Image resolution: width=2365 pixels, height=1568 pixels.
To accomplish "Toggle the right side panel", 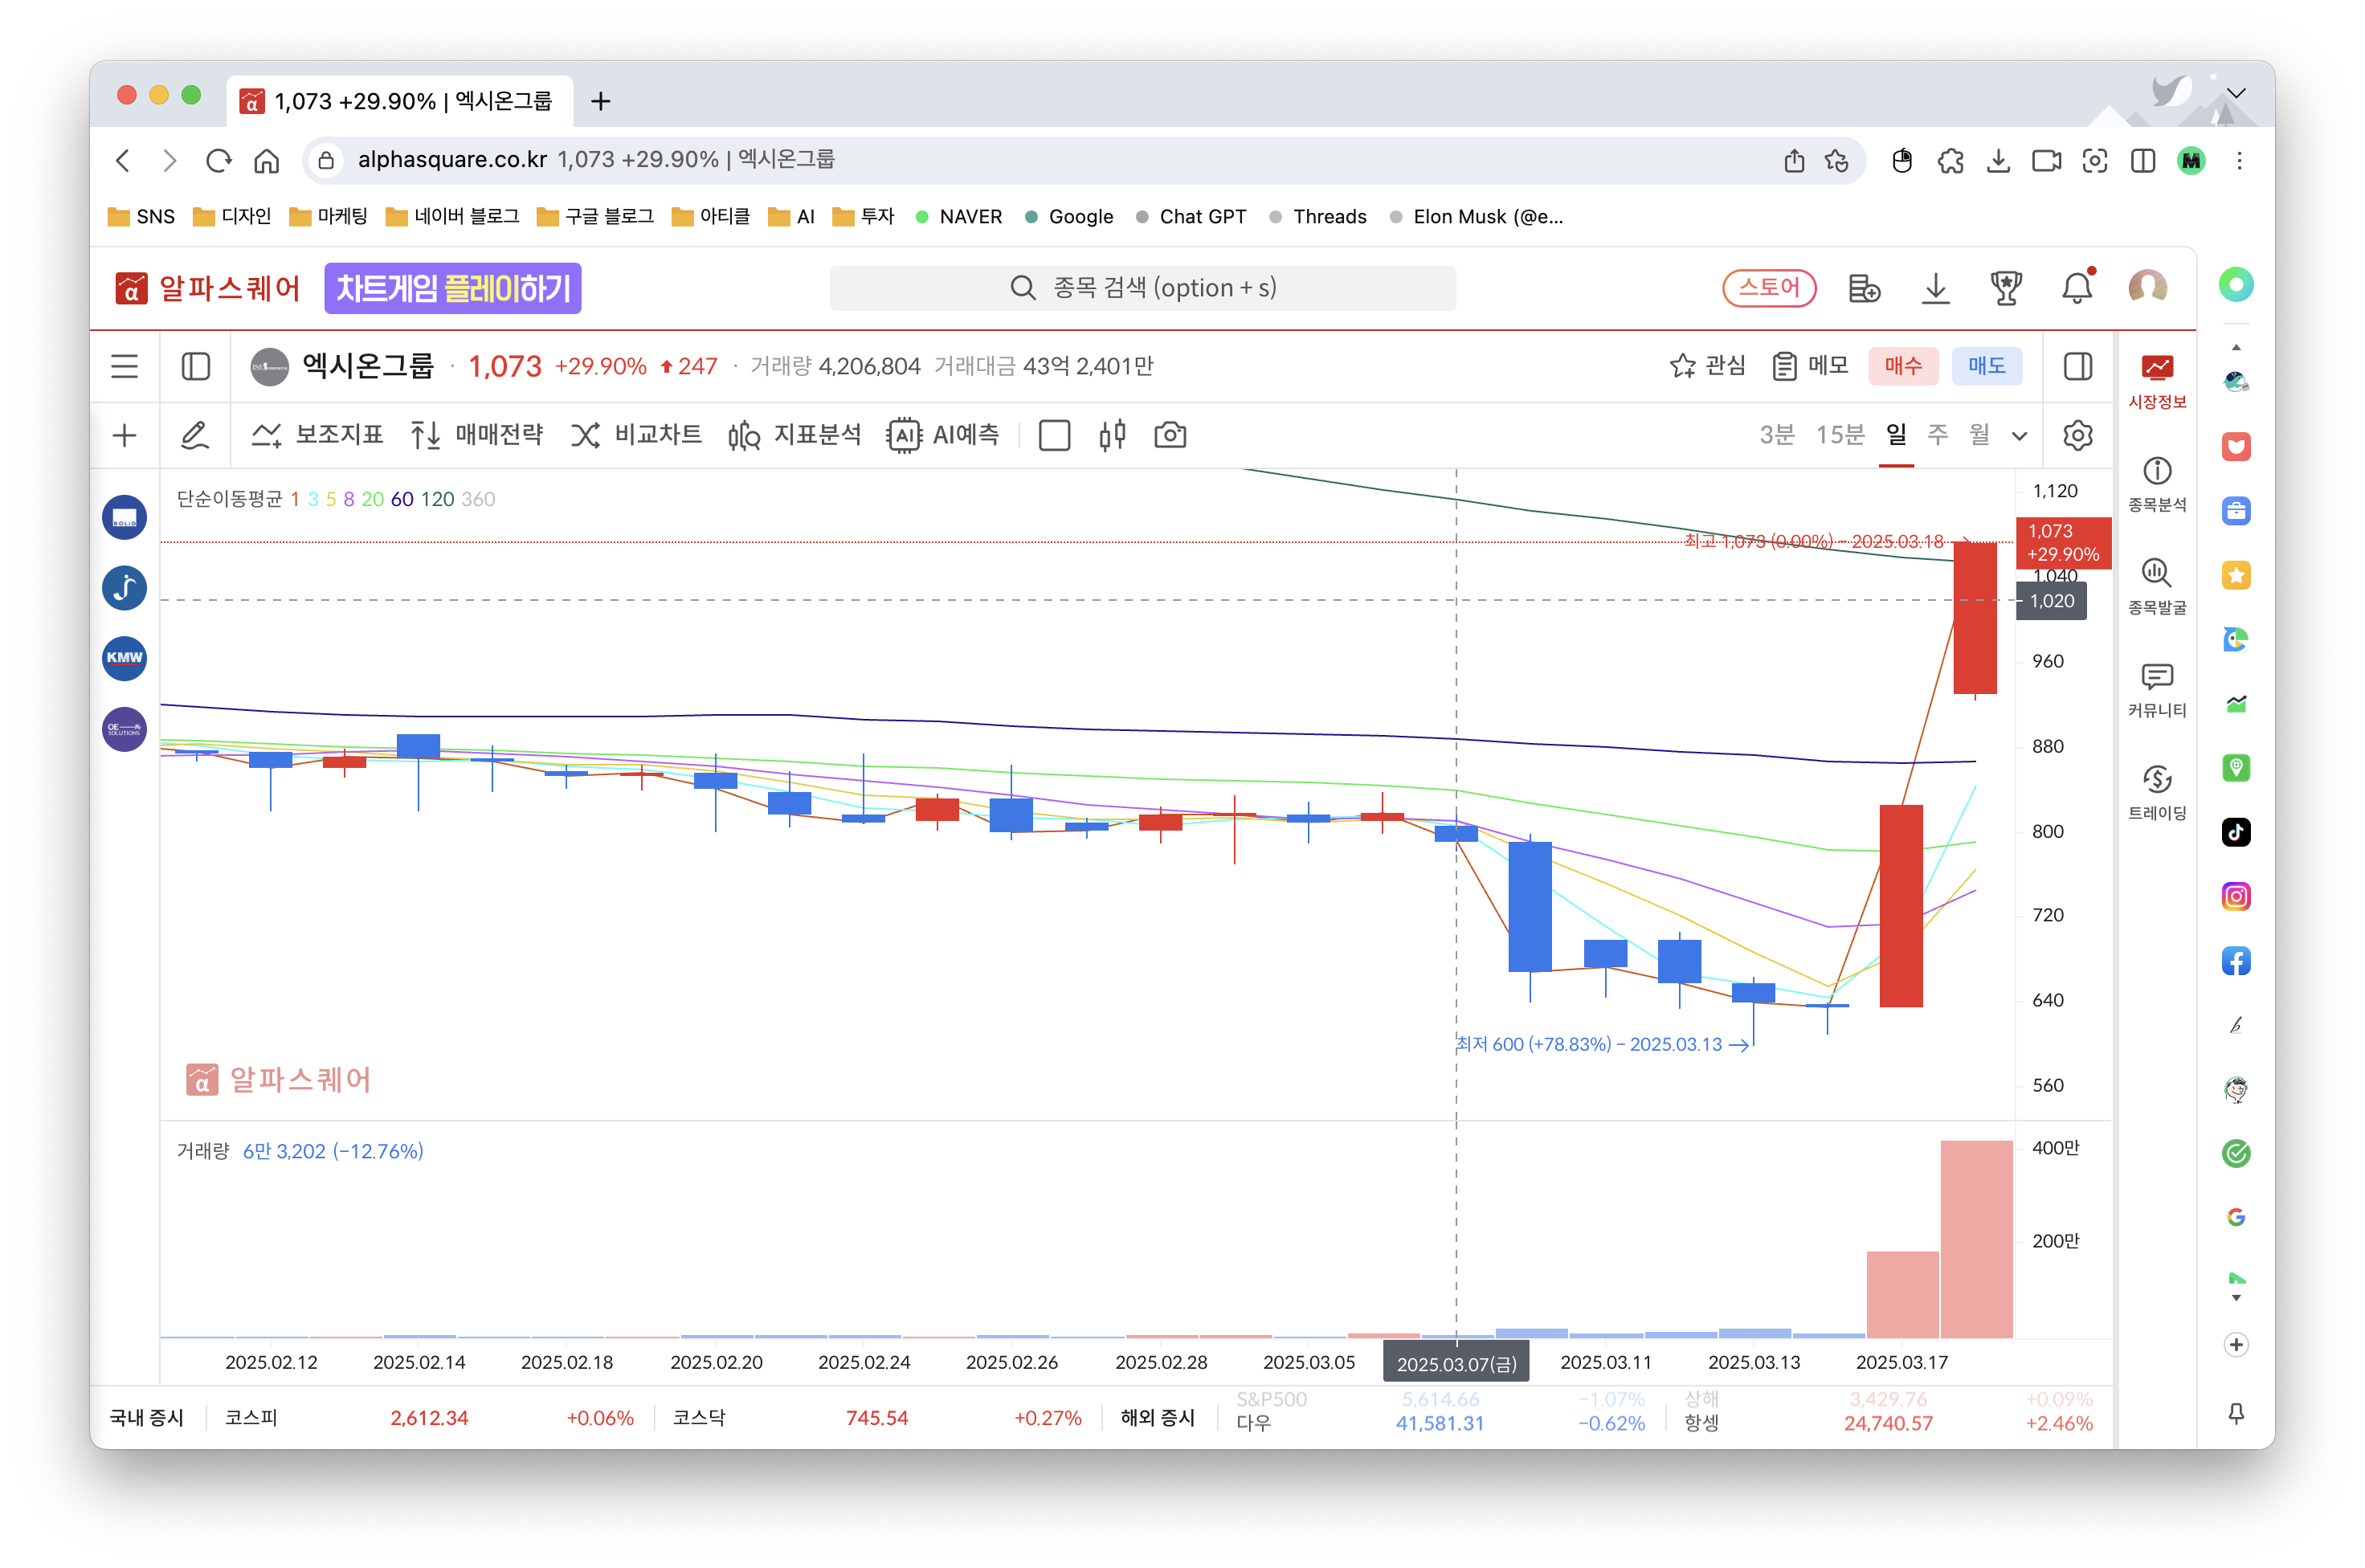I will (x=2077, y=366).
